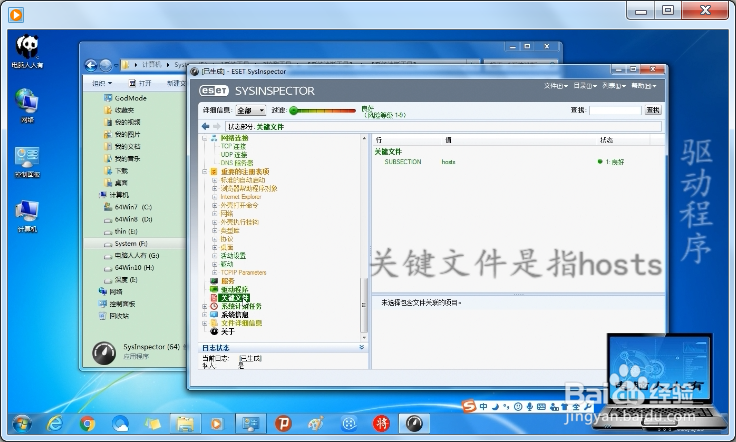Click the SysInspector gauge icon in Explorer details
736x442 pixels.
tap(104, 353)
